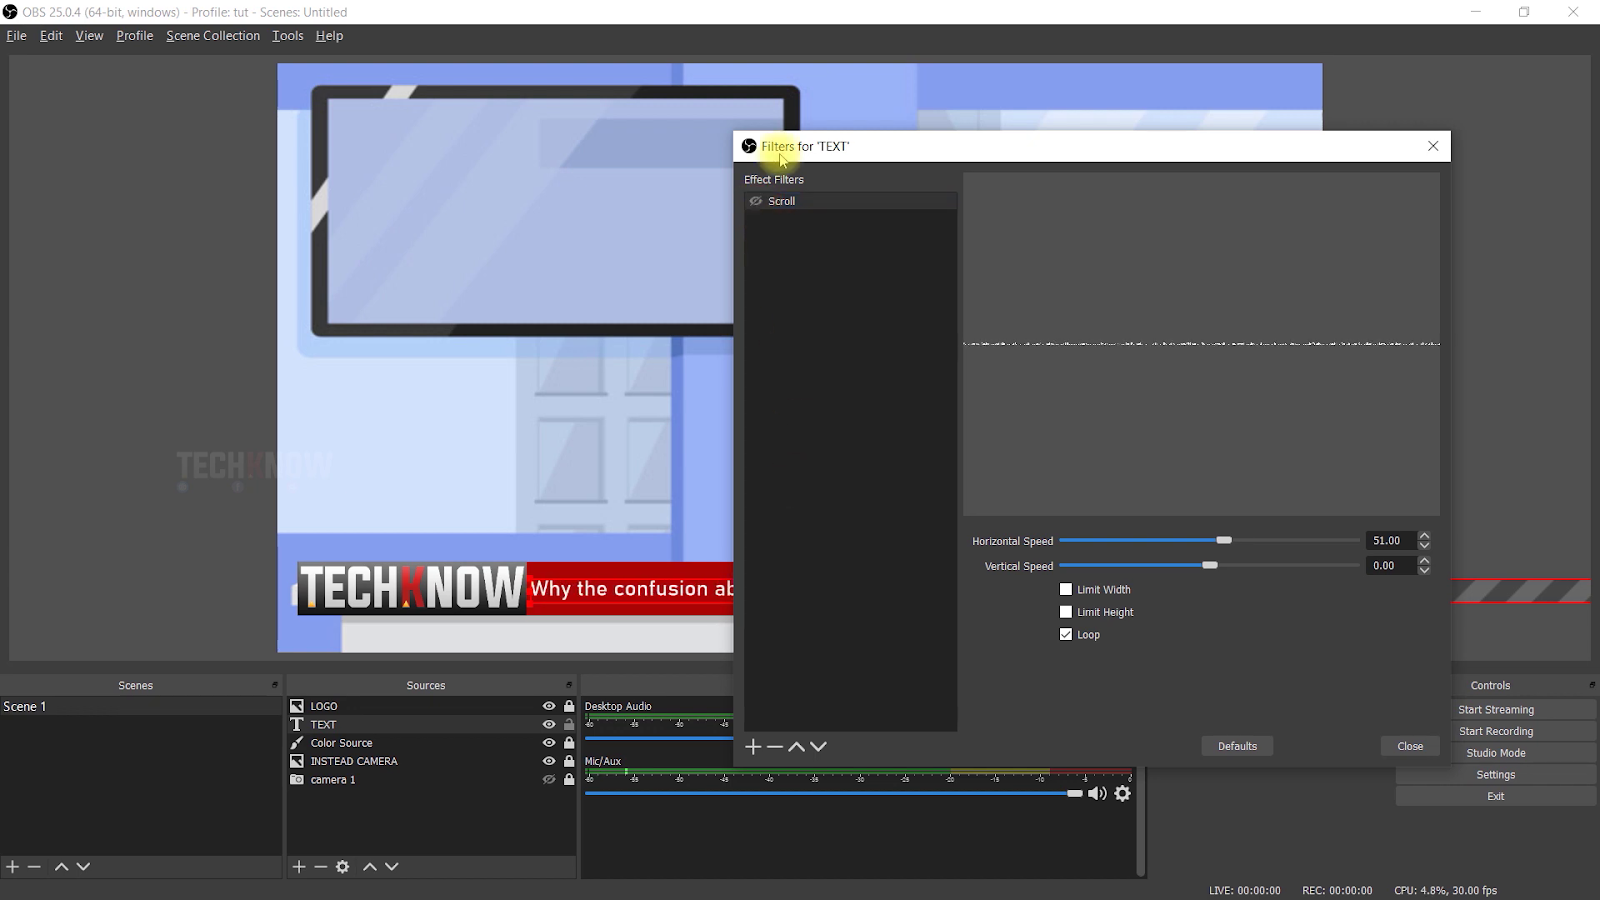Click the Close button in Filters dialog
This screenshot has height=900, width=1600.
[1410, 746]
